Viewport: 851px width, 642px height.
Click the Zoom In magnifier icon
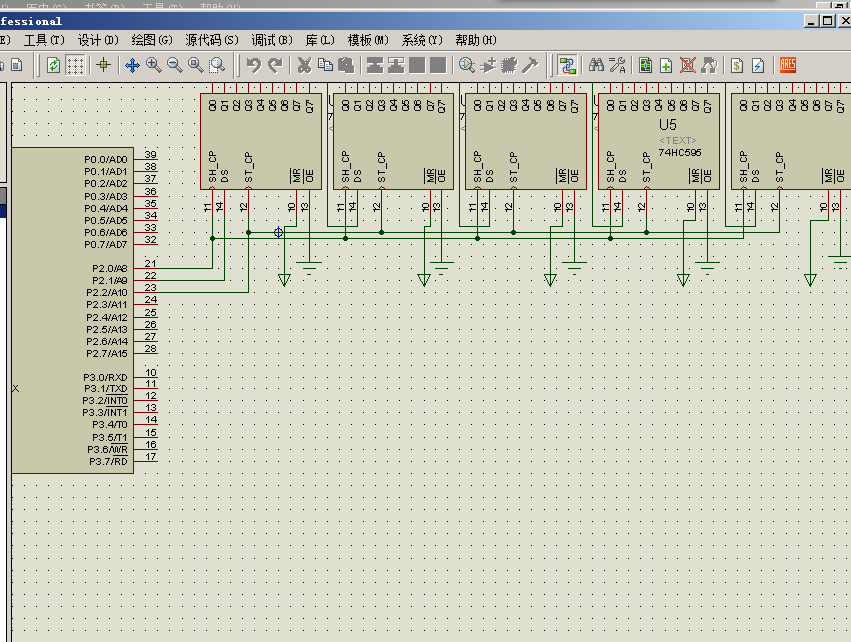coord(154,66)
